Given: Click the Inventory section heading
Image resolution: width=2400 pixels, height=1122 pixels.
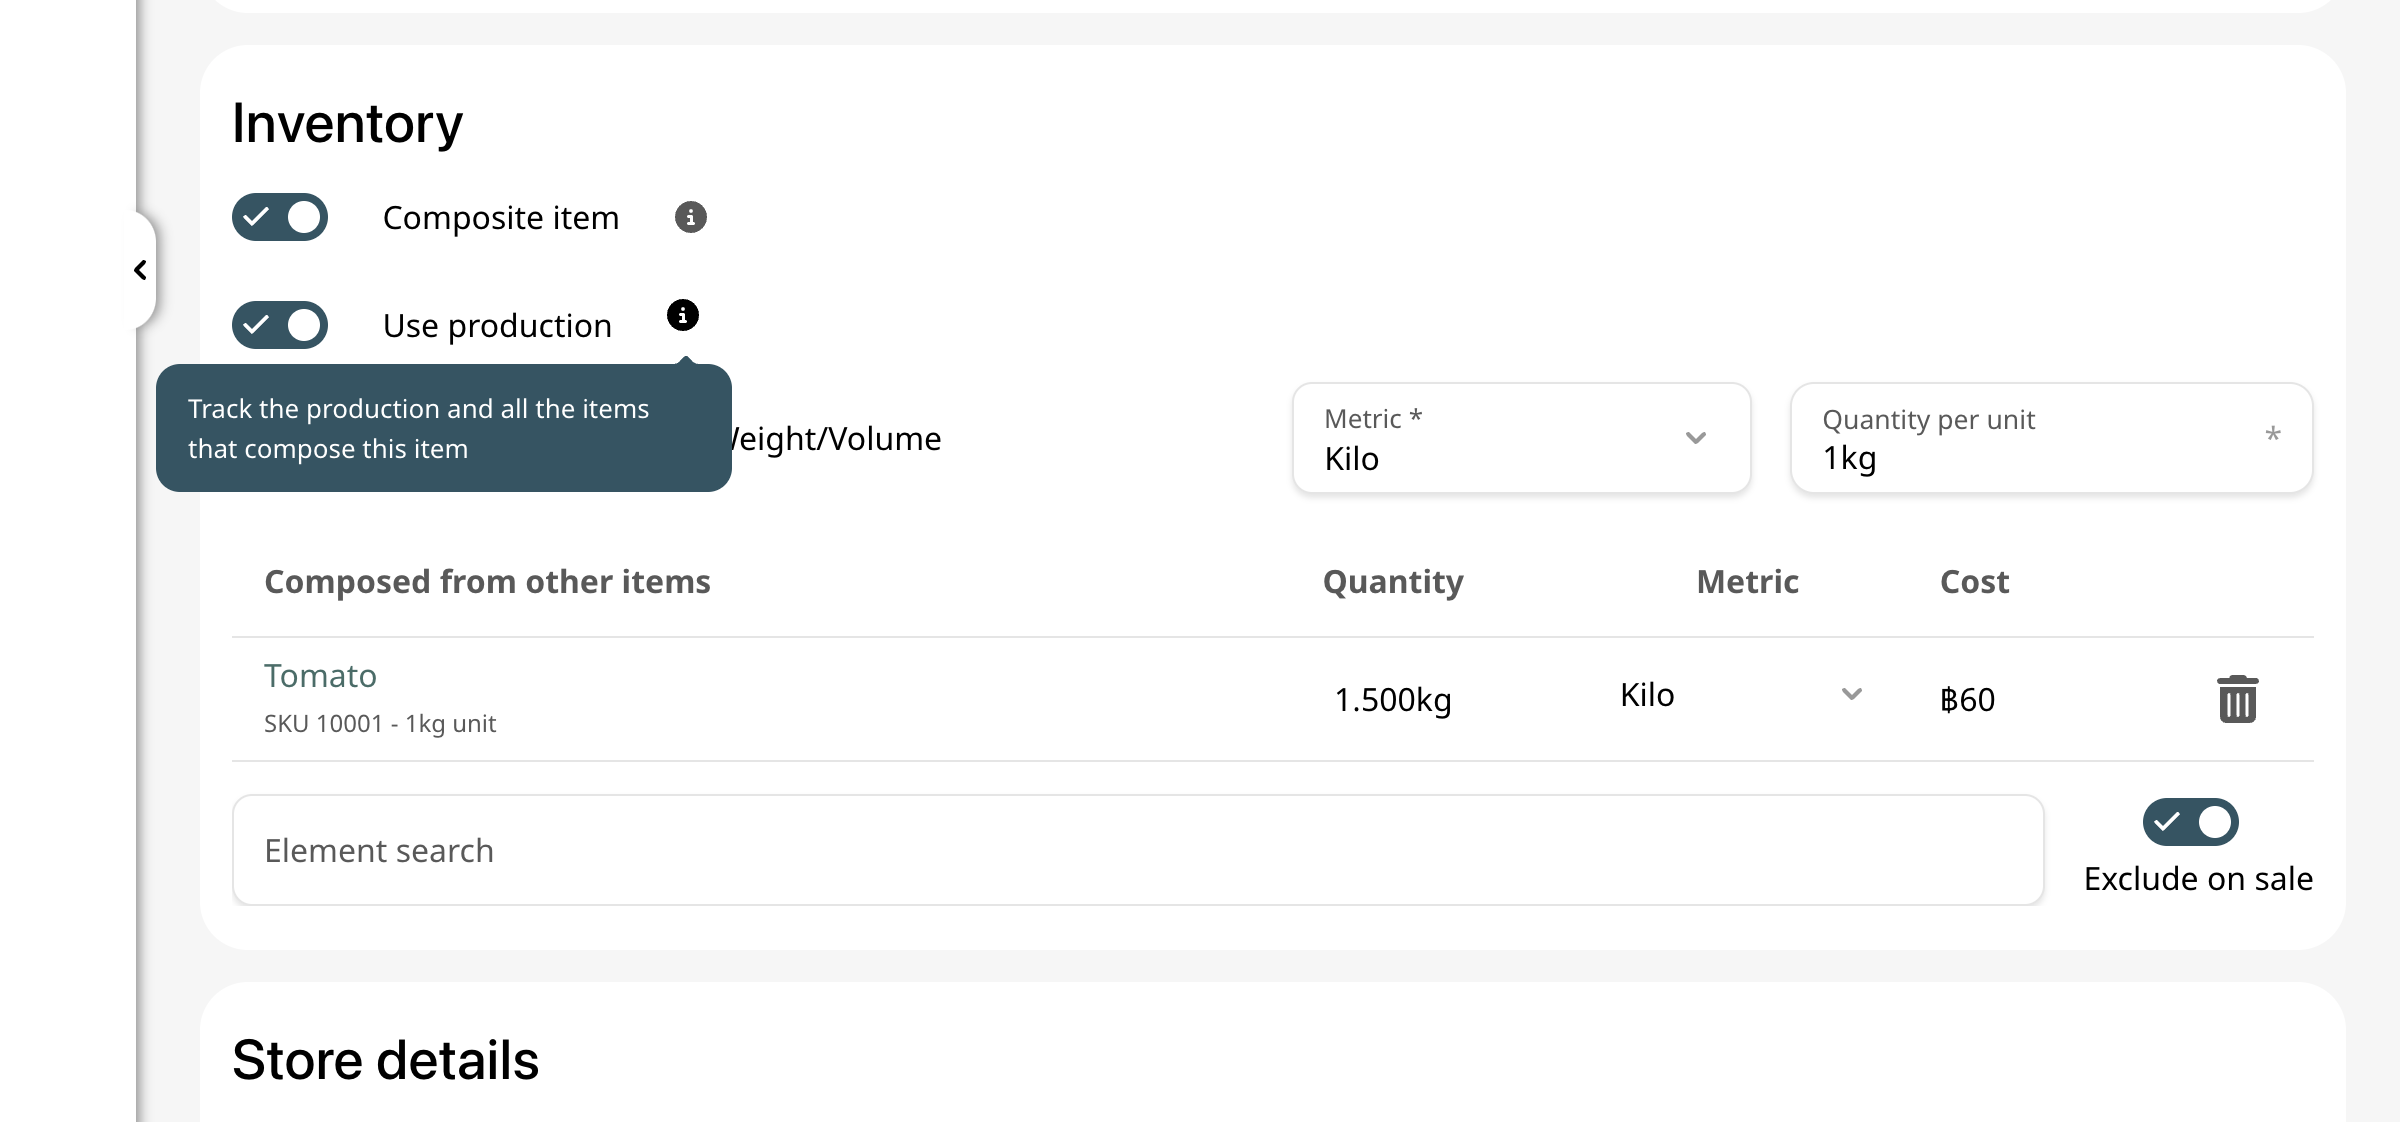Looking at the screenshot, I should point(347,124).
